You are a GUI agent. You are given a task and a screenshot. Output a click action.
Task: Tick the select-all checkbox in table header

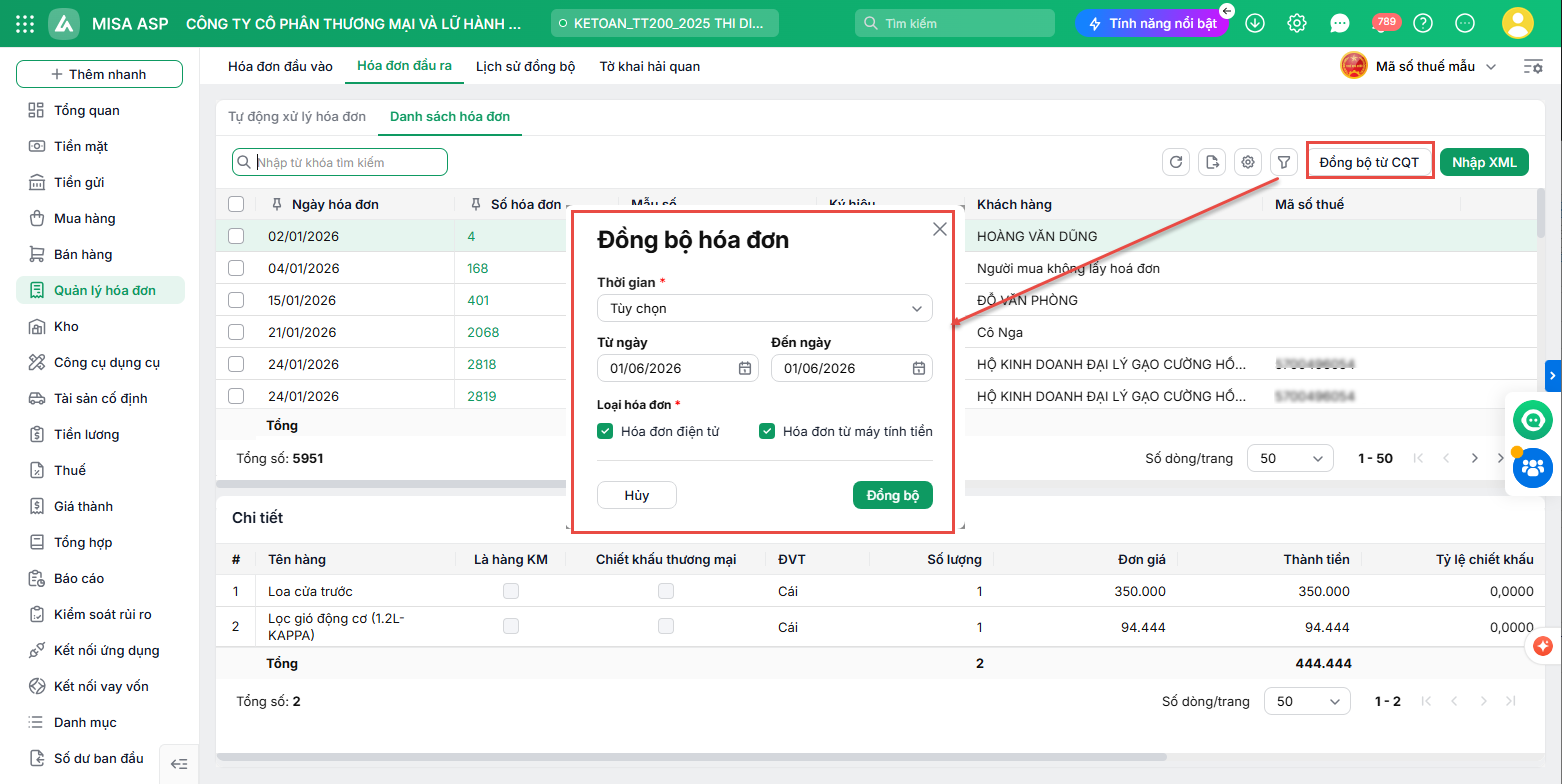point(236,204)
